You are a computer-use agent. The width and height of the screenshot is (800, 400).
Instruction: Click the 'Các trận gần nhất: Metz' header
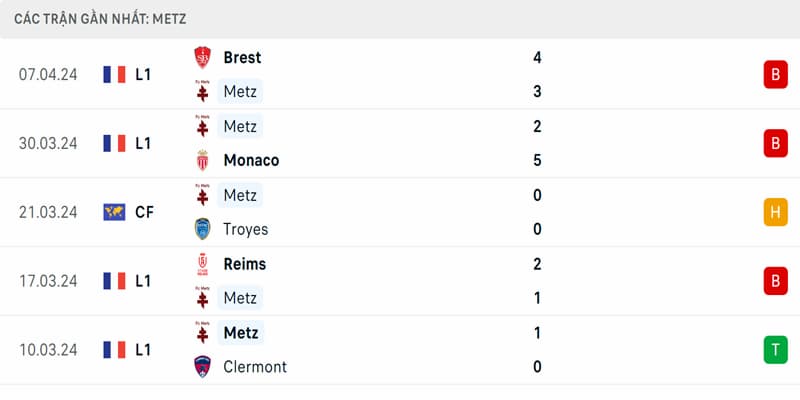[x=100, y=19]
